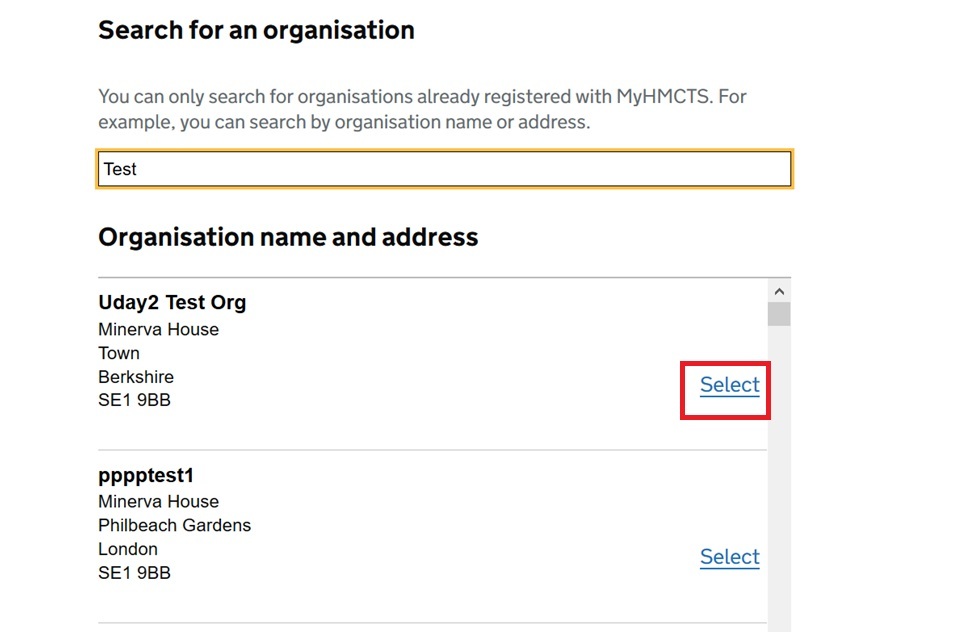The width and height of the screenshot is (960, 640).
Task: Click the results scrollbar up arrow
Action: (779, 291)
